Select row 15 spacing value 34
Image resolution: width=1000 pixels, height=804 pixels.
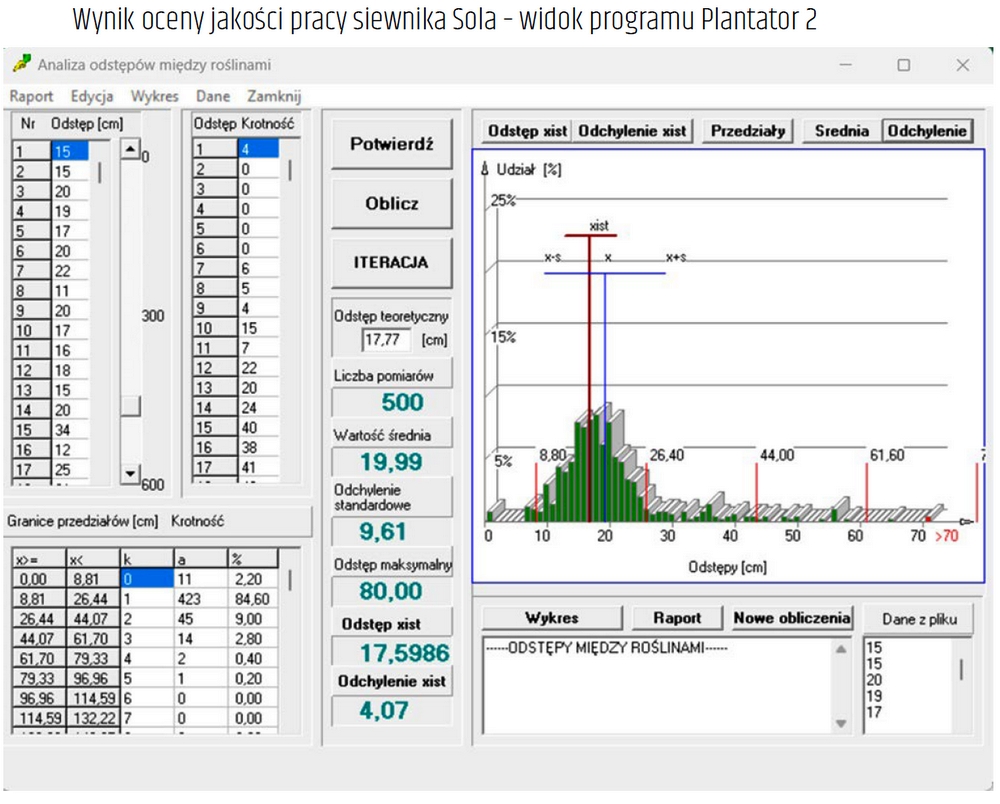pos(70,430)
